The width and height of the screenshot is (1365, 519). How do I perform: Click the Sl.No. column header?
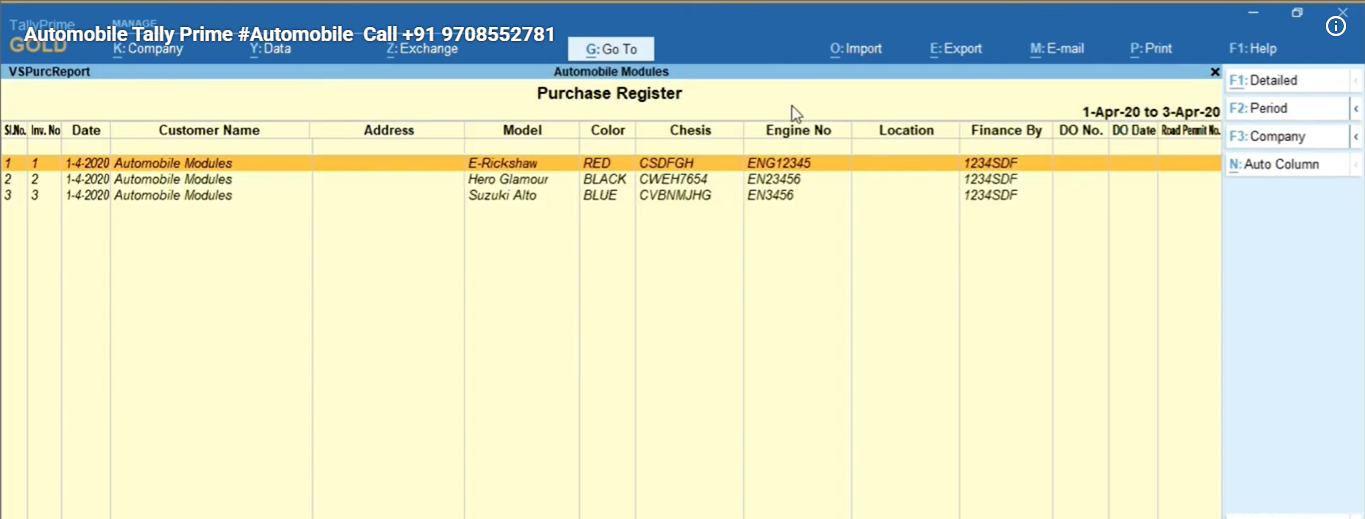[x=14, y=130]
